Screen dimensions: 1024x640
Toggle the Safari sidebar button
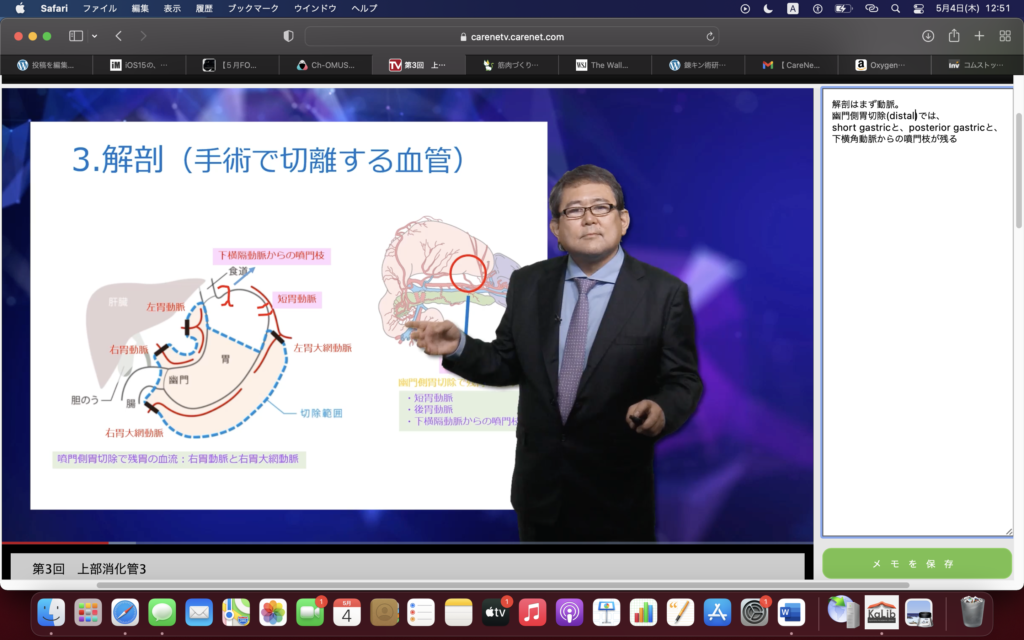pos(76,36)
